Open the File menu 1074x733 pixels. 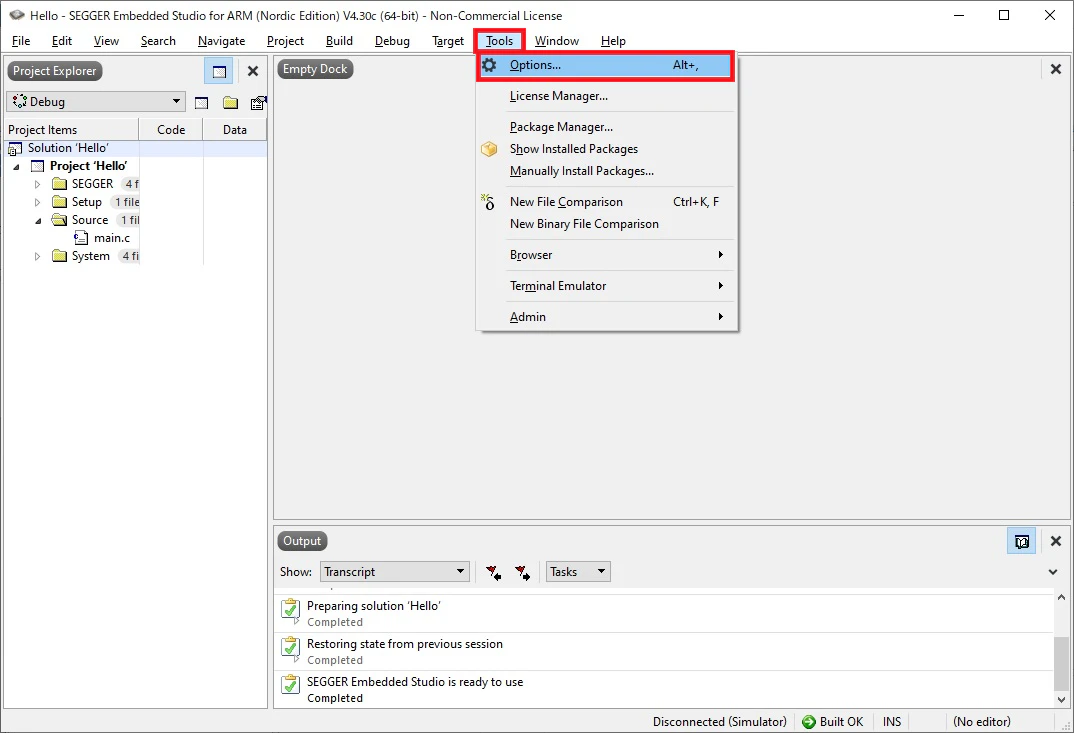[x=21, y=41]
